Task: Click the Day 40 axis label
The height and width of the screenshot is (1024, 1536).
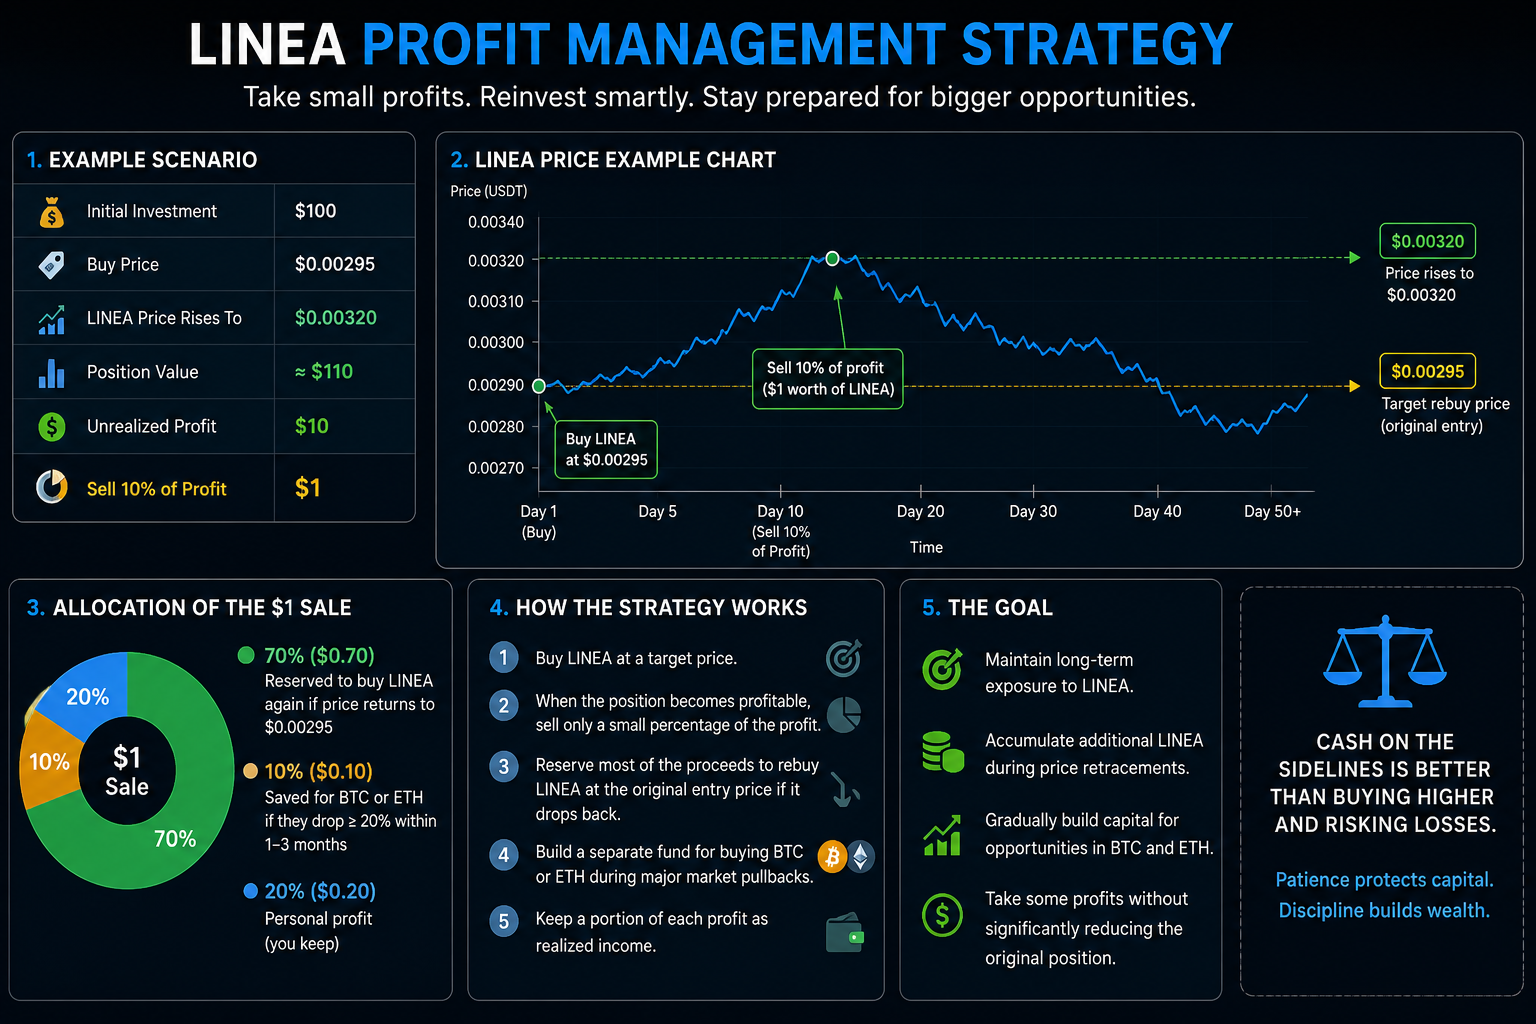Action: (x=1157, y=511)
